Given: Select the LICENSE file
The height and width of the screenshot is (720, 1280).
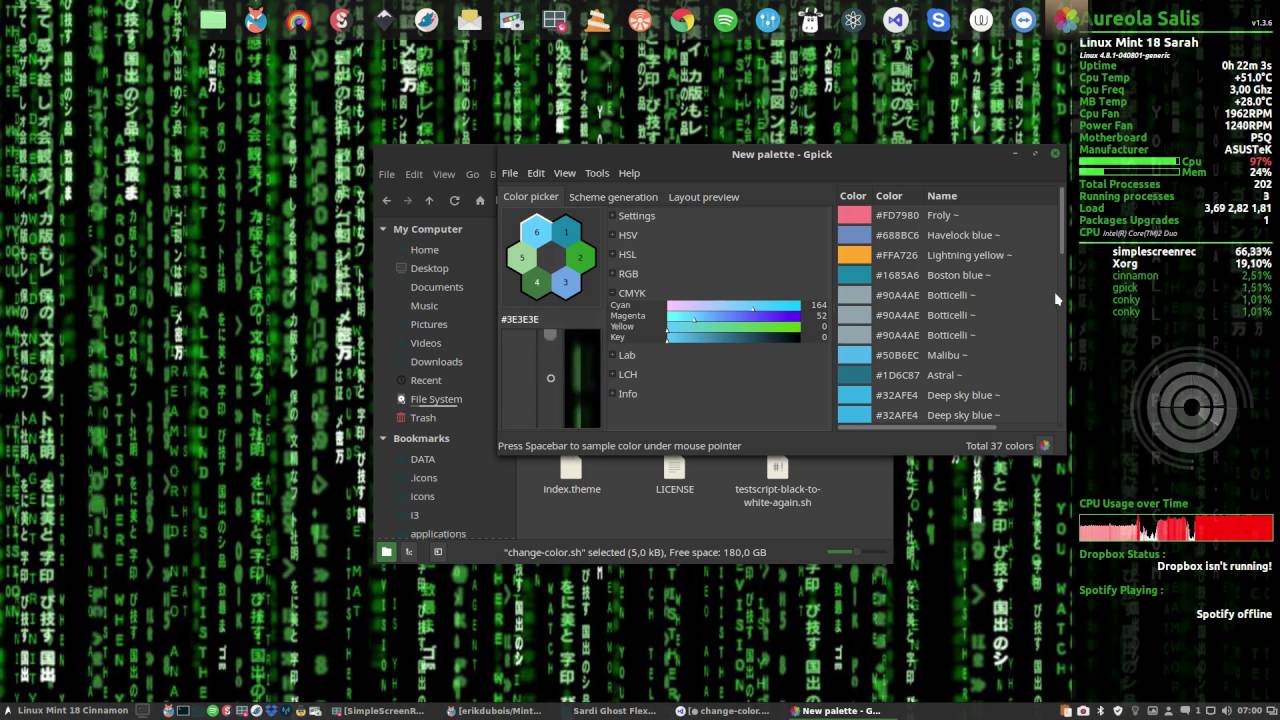Looking at the screenshot, I should pyautogui.click(x=675, y=475).
